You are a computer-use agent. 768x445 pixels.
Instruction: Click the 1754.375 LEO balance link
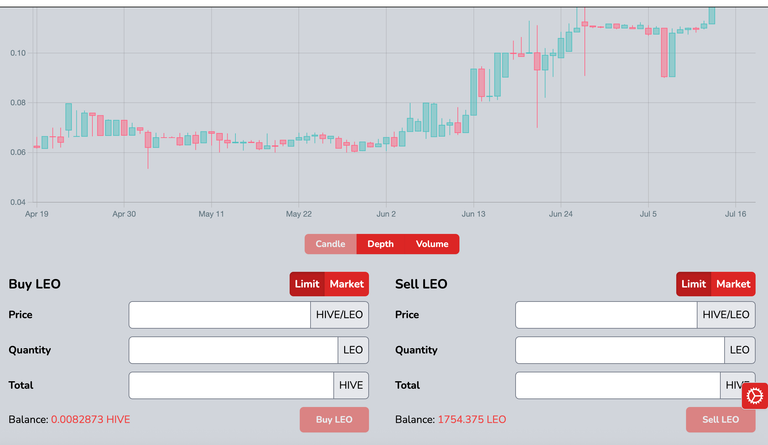472,420
